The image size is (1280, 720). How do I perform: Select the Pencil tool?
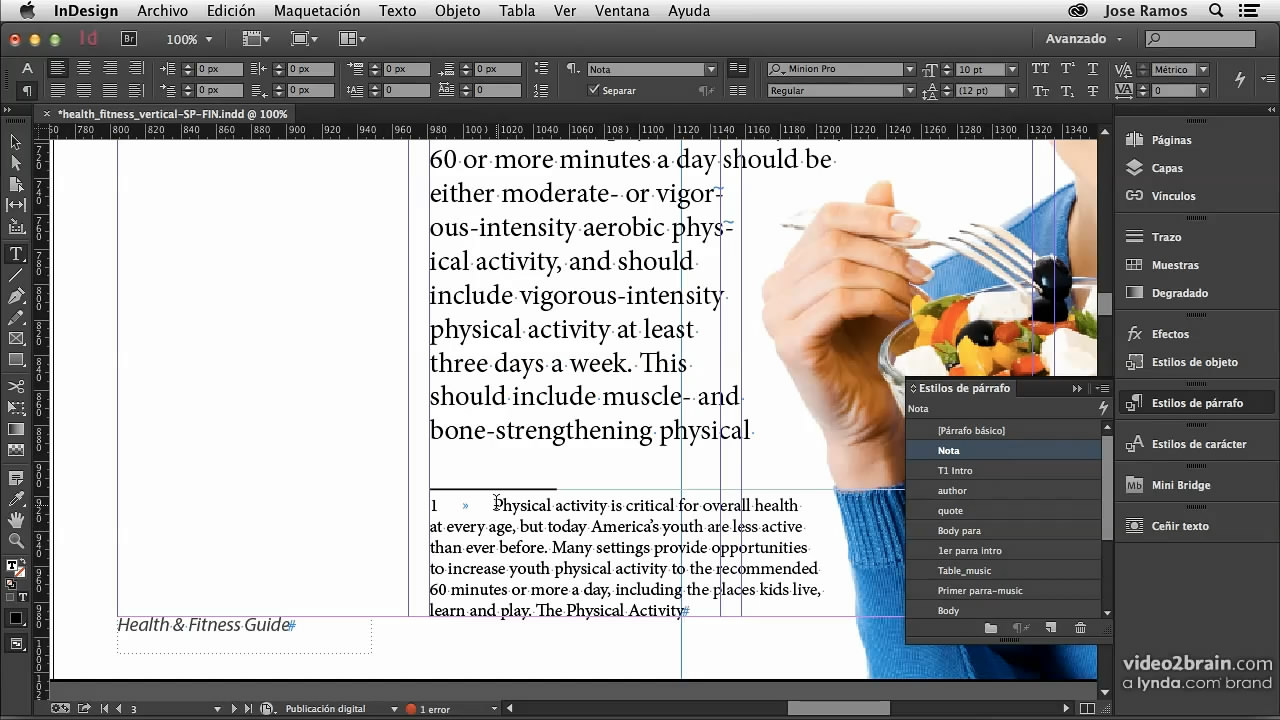tap(16, 317)
